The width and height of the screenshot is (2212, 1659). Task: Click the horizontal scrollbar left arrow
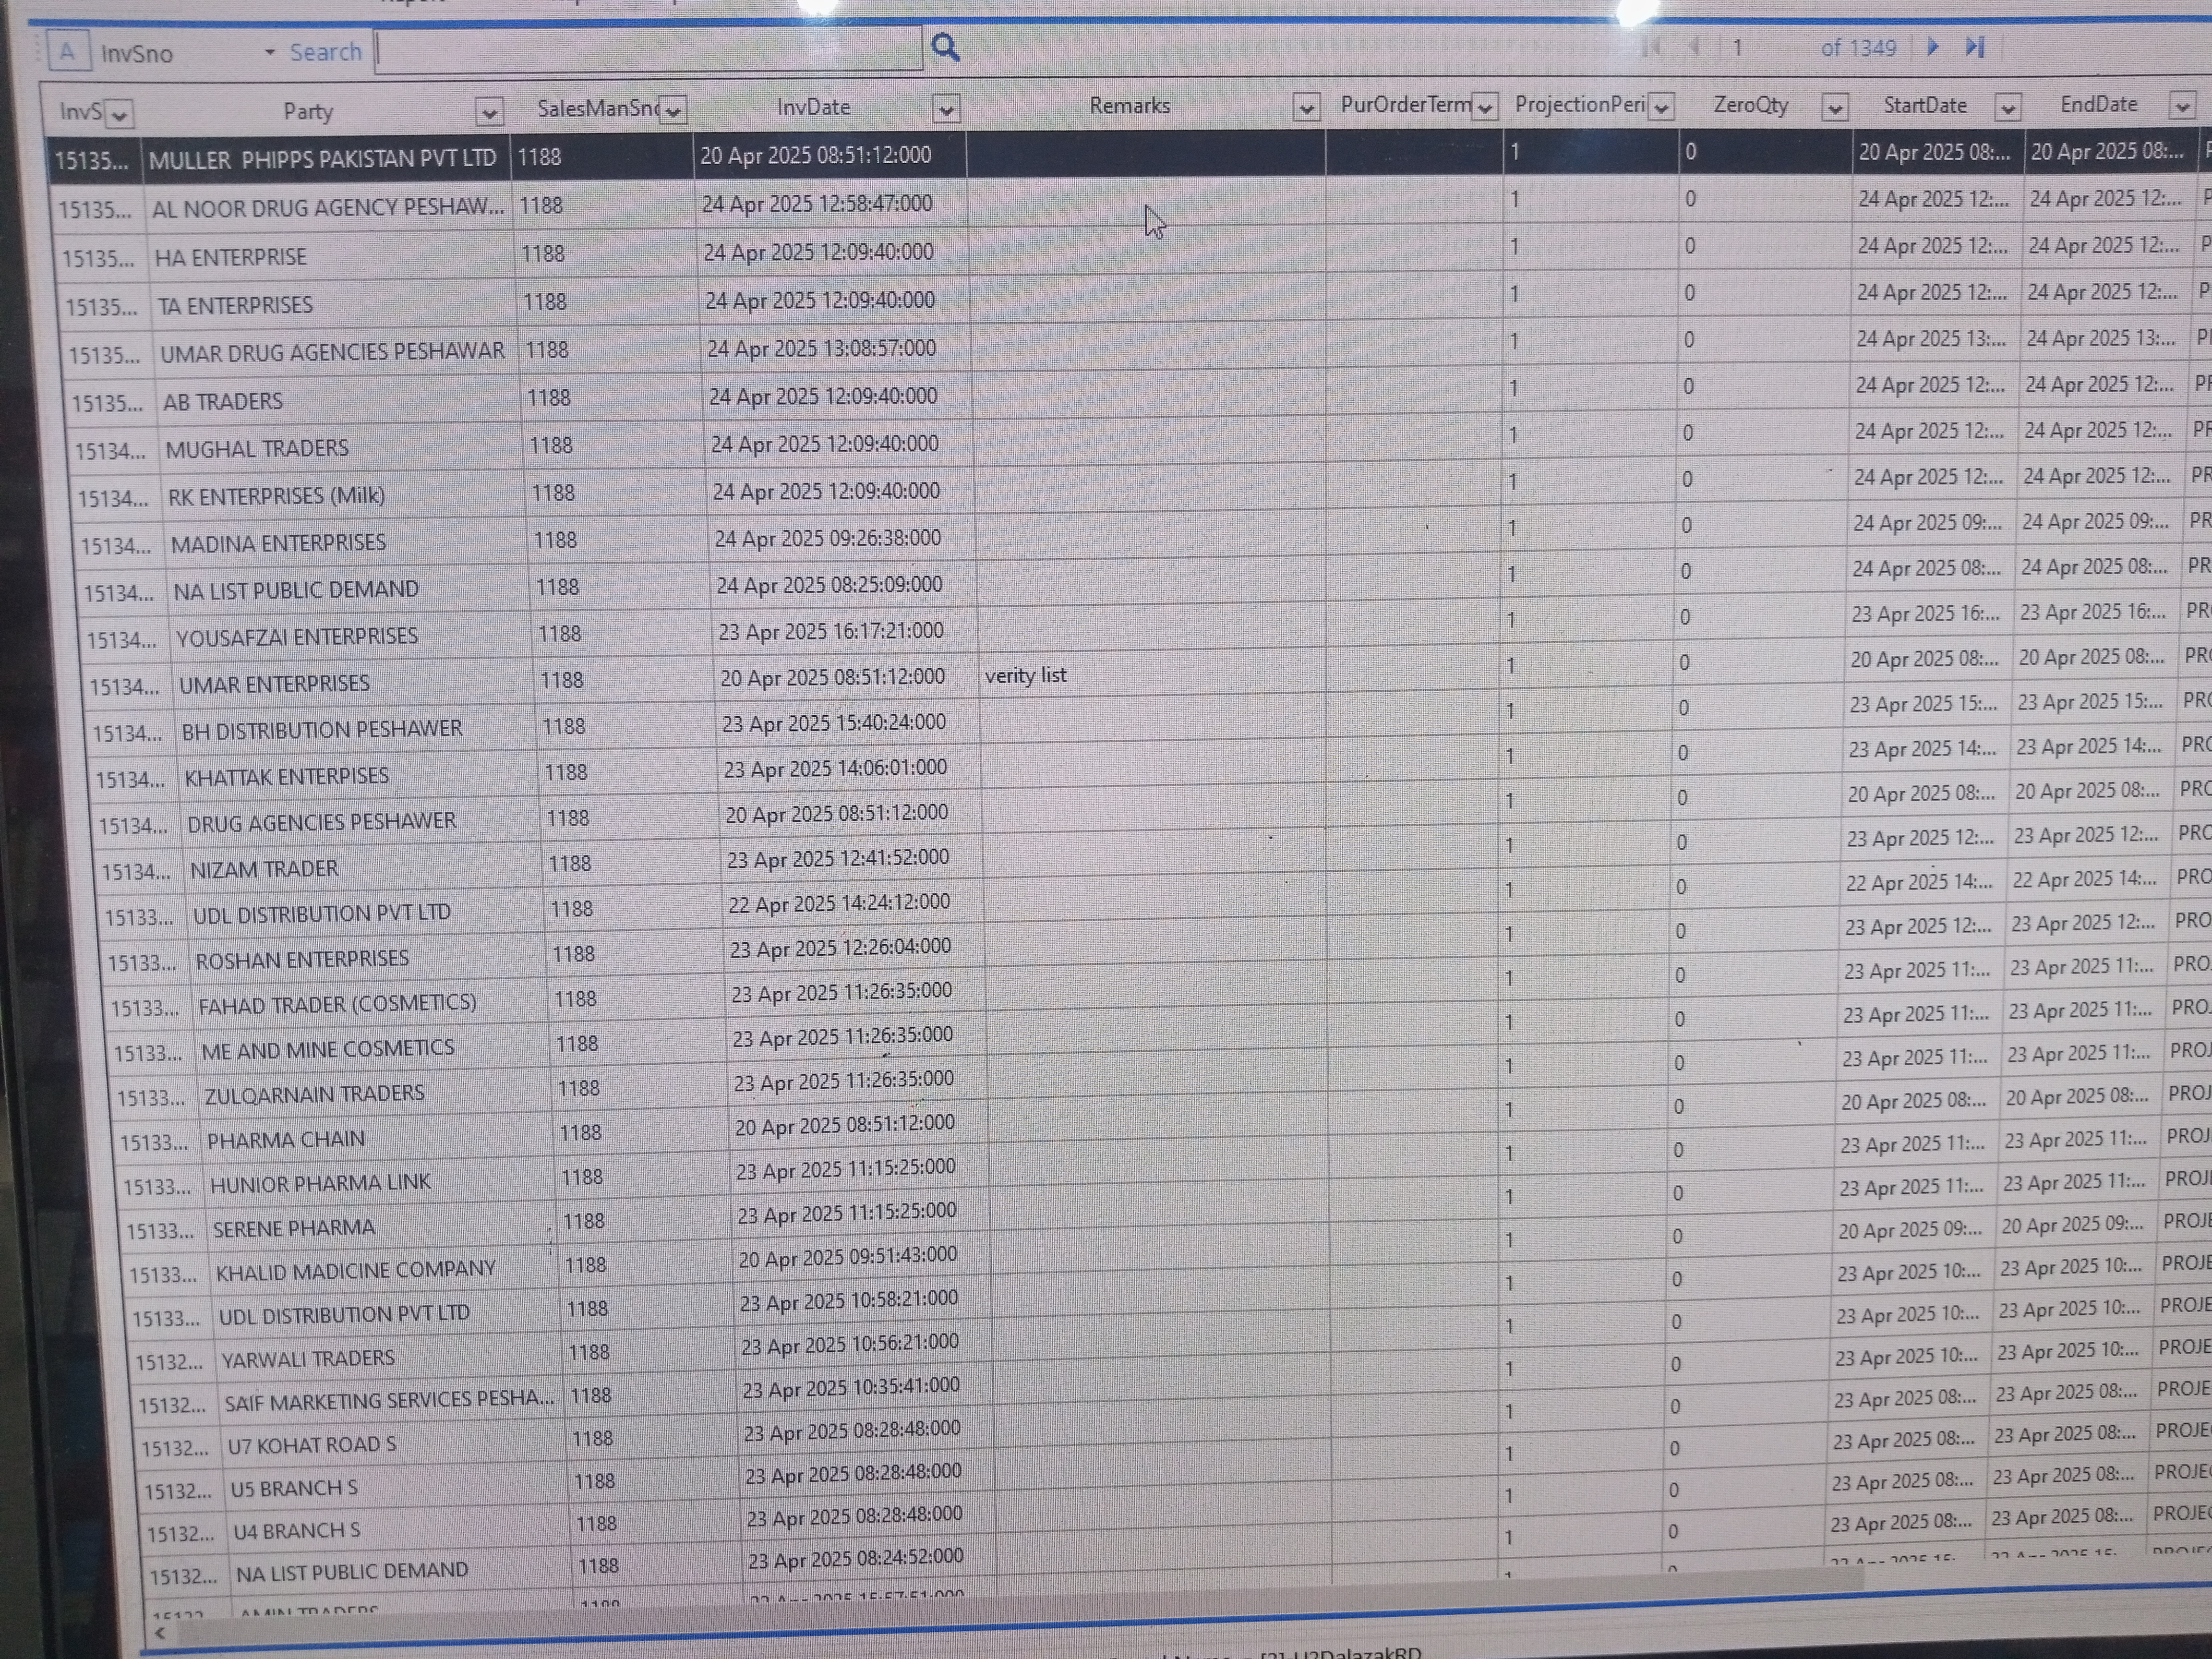point(160,1633)
